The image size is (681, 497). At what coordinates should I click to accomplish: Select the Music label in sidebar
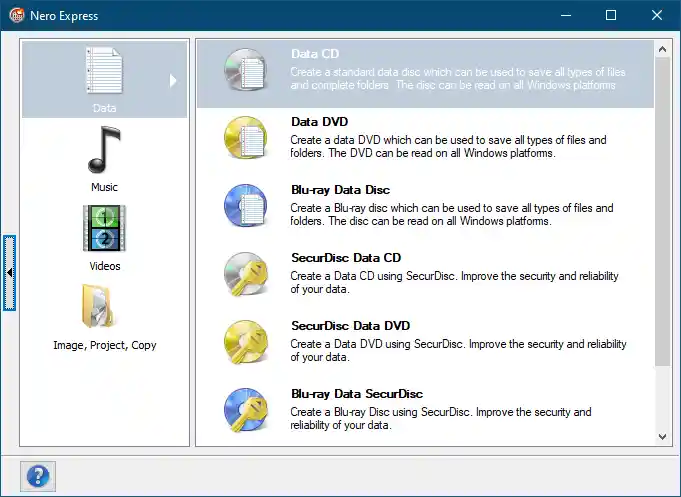click(x=104, y=187)
